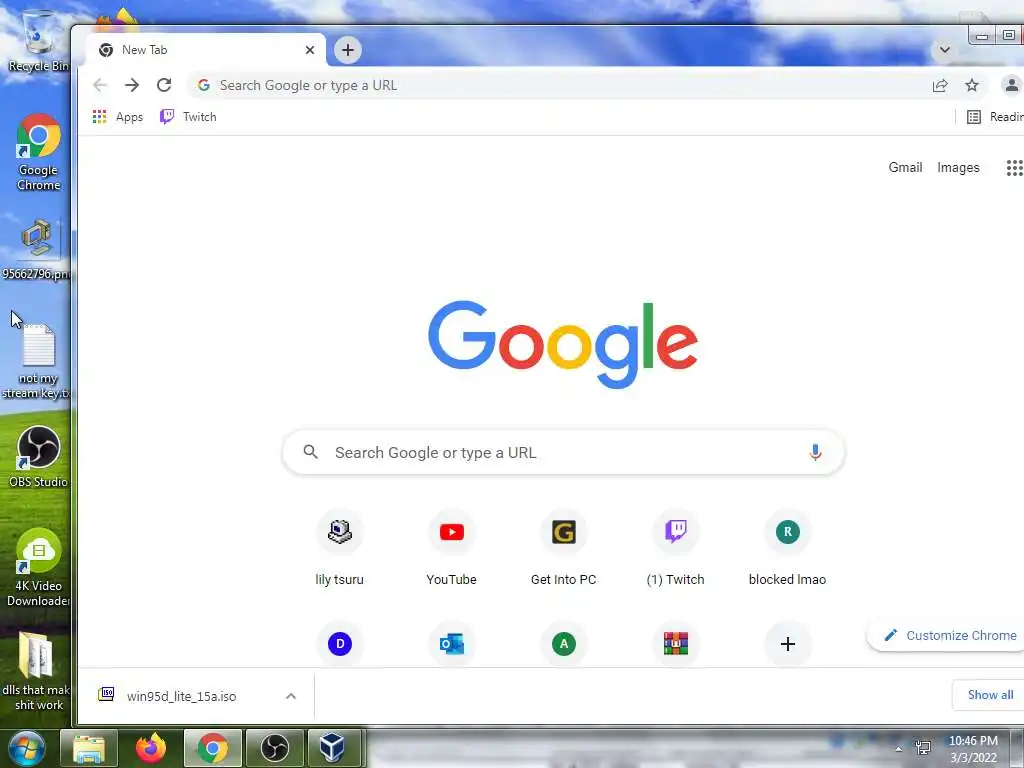Add a new shortcut with the plus tile
Viewport: 1024px width, 768px height.
pos(788,644)
